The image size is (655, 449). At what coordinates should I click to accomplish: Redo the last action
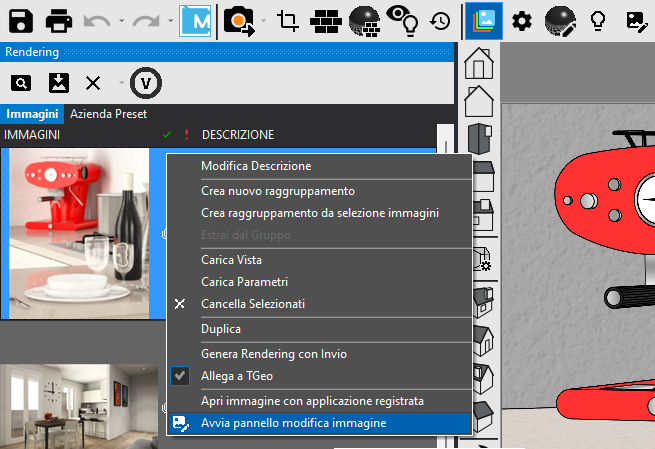coord(146,21)
